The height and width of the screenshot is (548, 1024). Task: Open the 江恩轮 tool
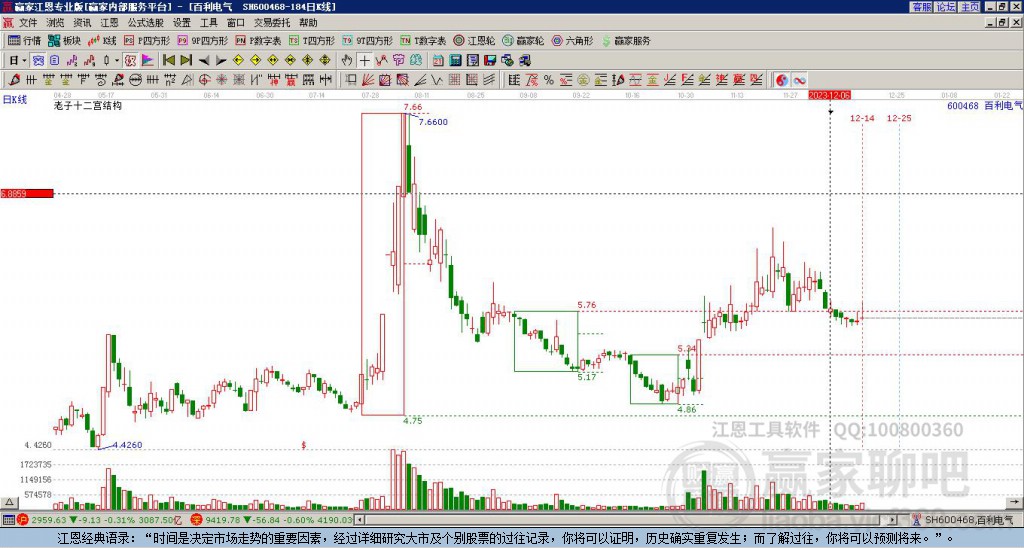(474, 40)
